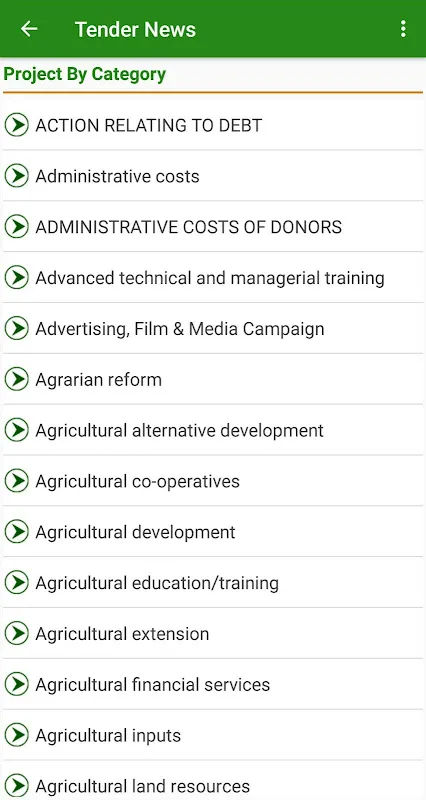Screen dimensions: 426x800
Task: Select Agricultural alternative development category
Action: point(213,430)
